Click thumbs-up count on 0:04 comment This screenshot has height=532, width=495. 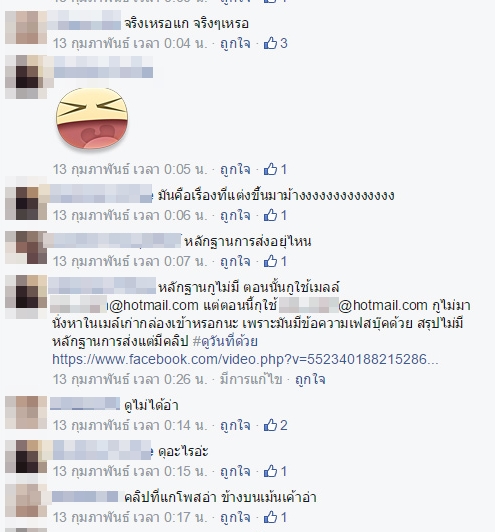click(x=284, y=43)
